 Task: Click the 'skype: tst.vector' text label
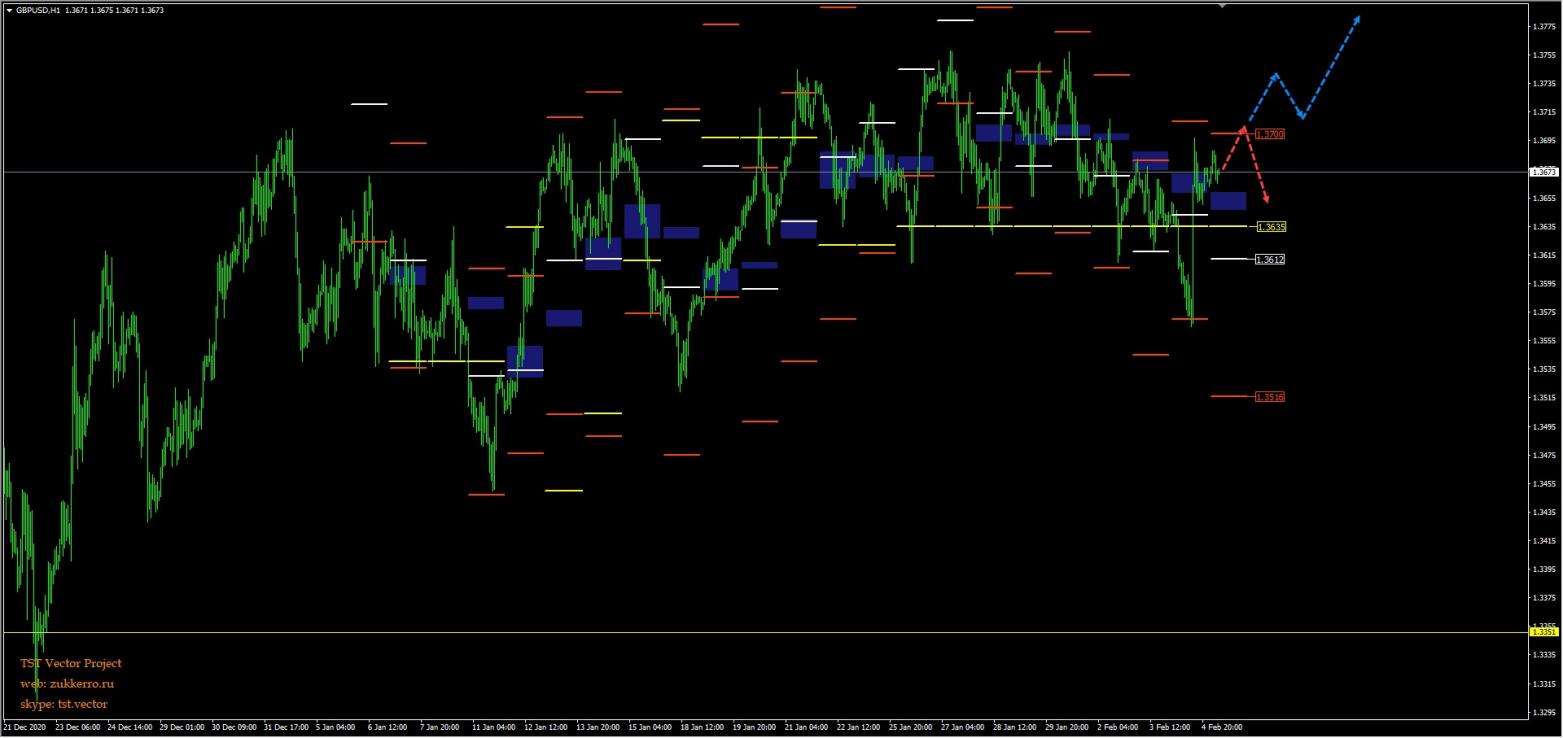pyautogui.click(x=64, y=704)
